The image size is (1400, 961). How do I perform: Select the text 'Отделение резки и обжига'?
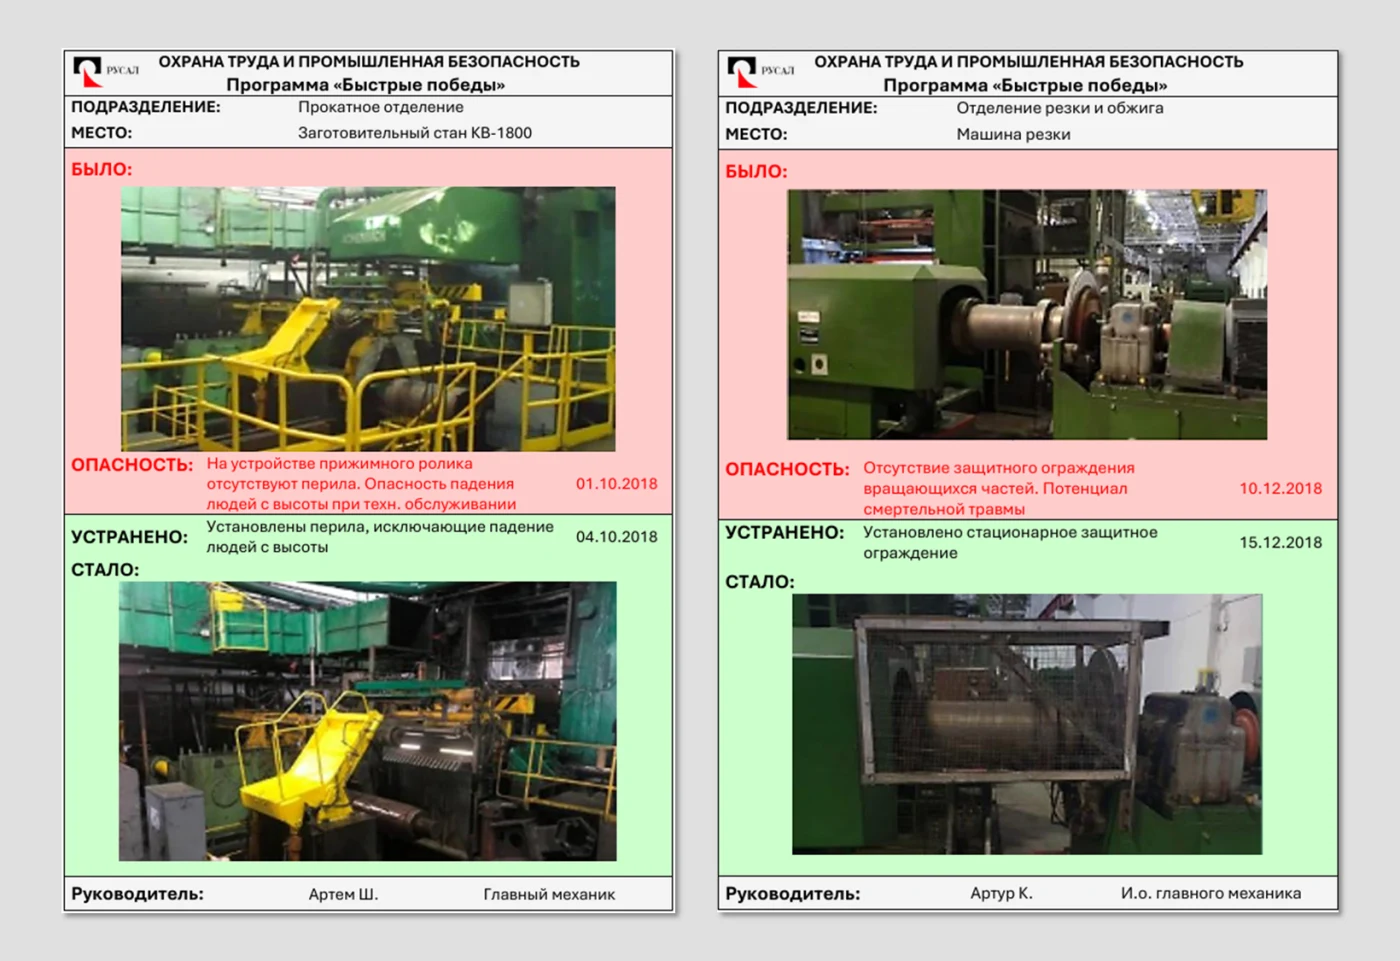(x=1060, y=108)
